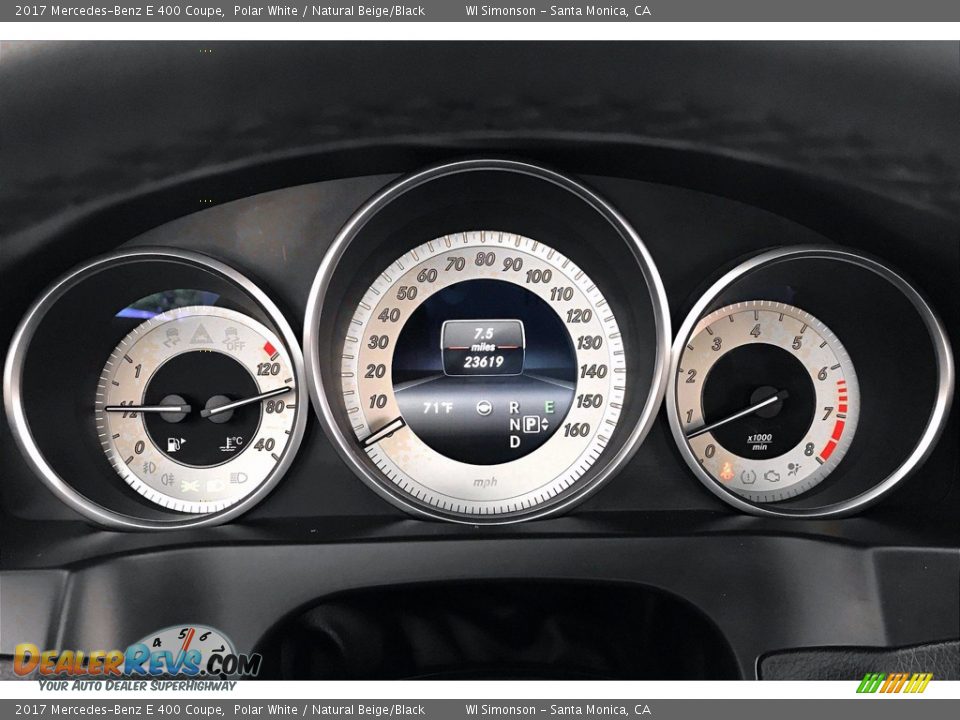
Task: Click the DealerRevs.com logo
Action: 138,659
